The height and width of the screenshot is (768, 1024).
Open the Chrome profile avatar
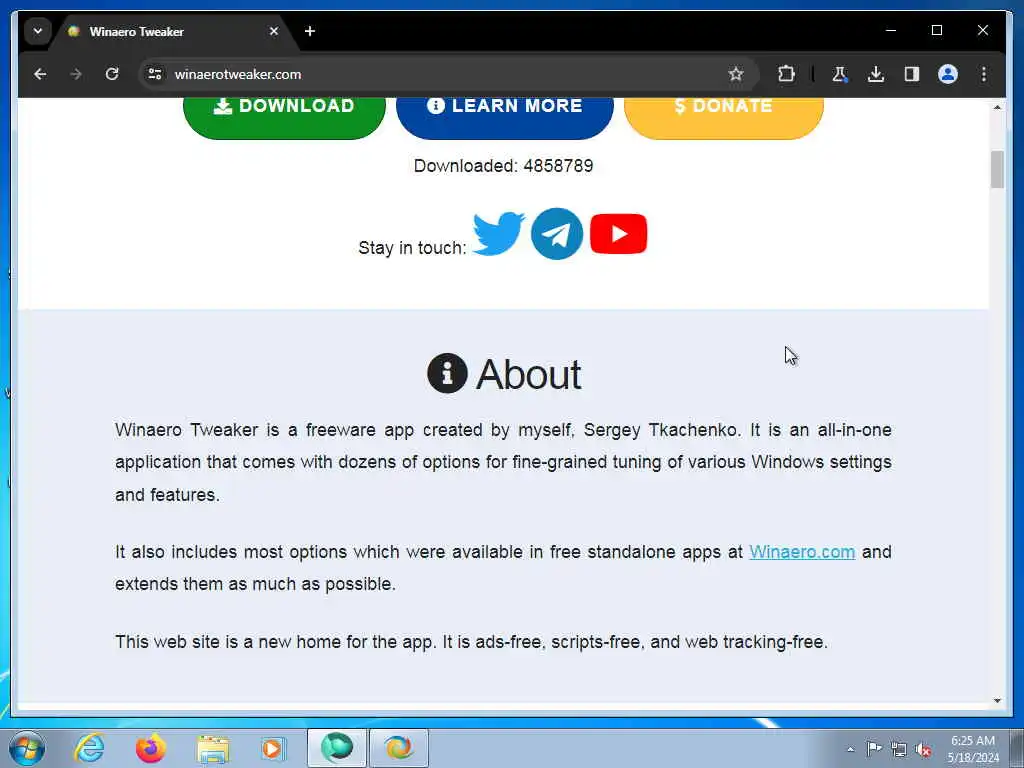click(x=948, y=74)
